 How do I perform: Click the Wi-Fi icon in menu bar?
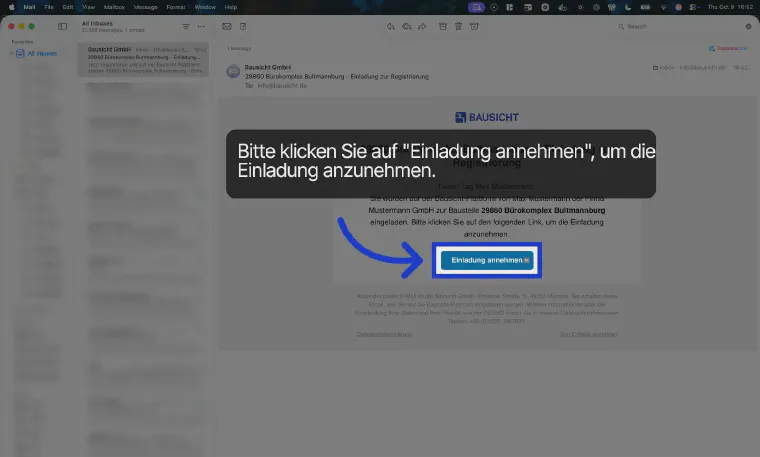tap(663, 7)
